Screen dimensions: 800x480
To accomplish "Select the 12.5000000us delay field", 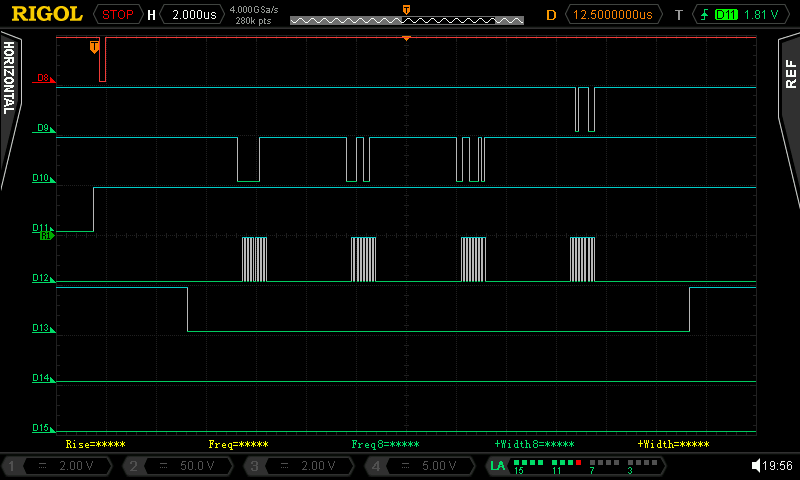I will [614, 14].
